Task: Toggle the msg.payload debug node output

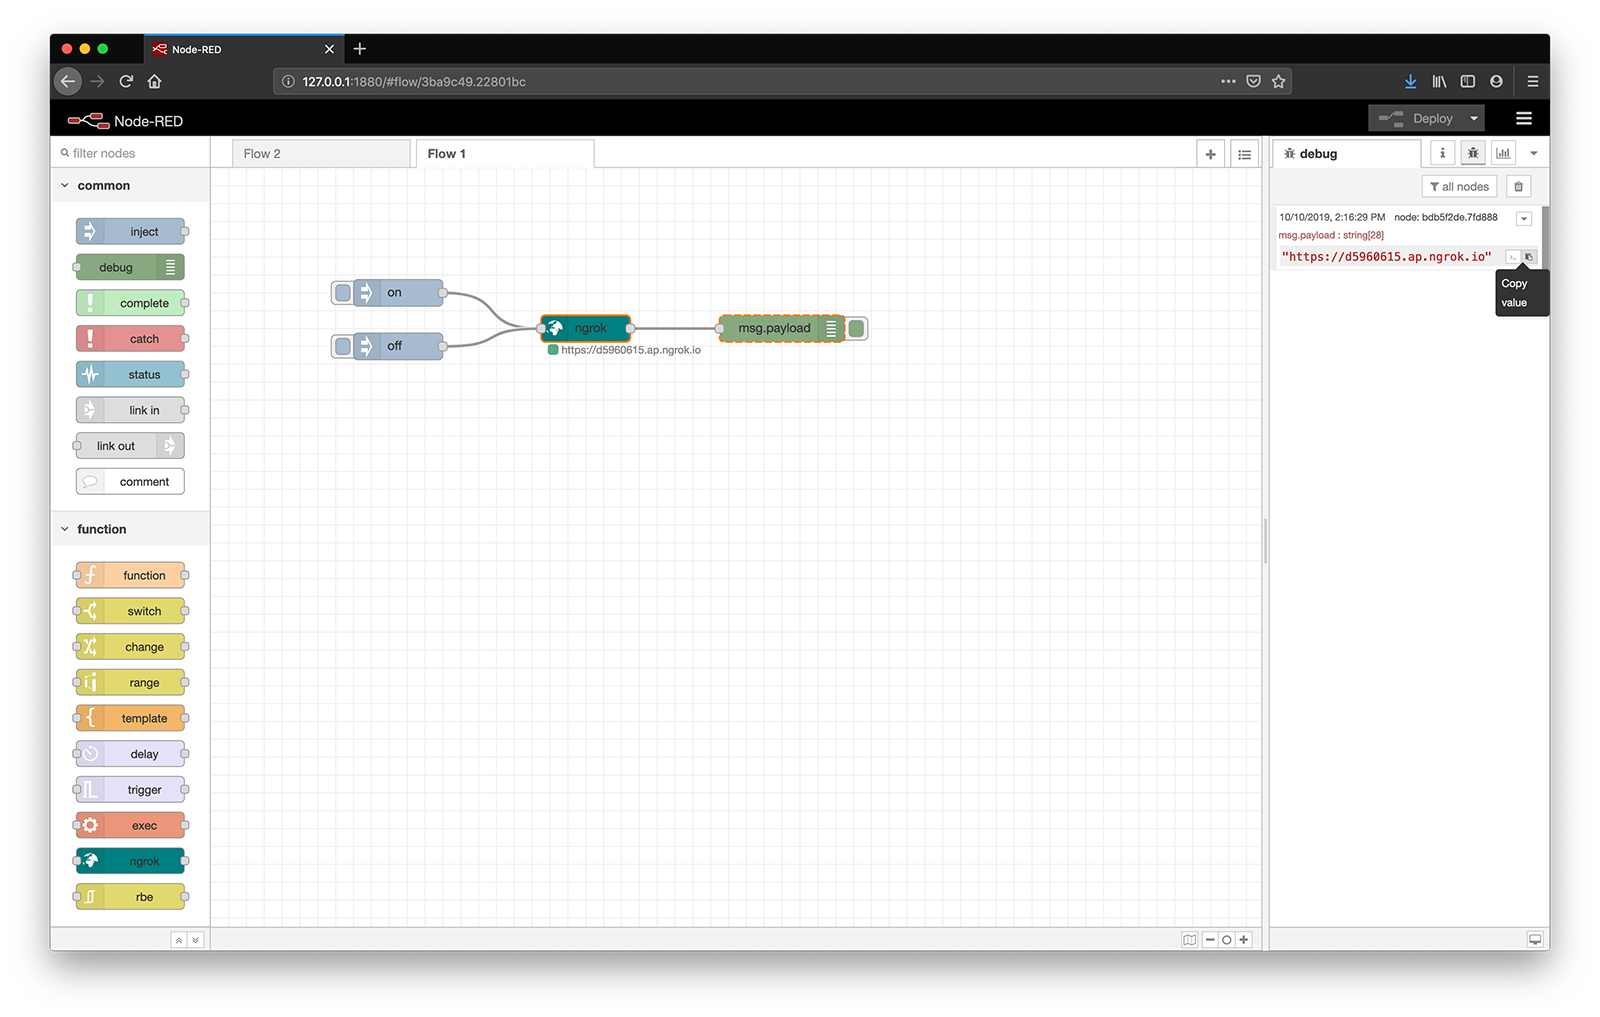Action: coord(857,328)
